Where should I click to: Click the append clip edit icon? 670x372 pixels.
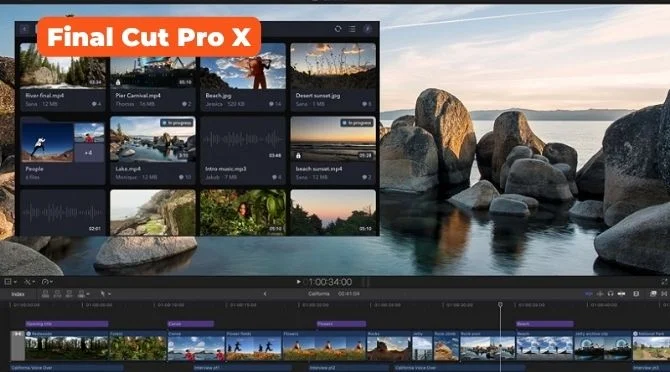pyautogui.click(x=69, y=294)
